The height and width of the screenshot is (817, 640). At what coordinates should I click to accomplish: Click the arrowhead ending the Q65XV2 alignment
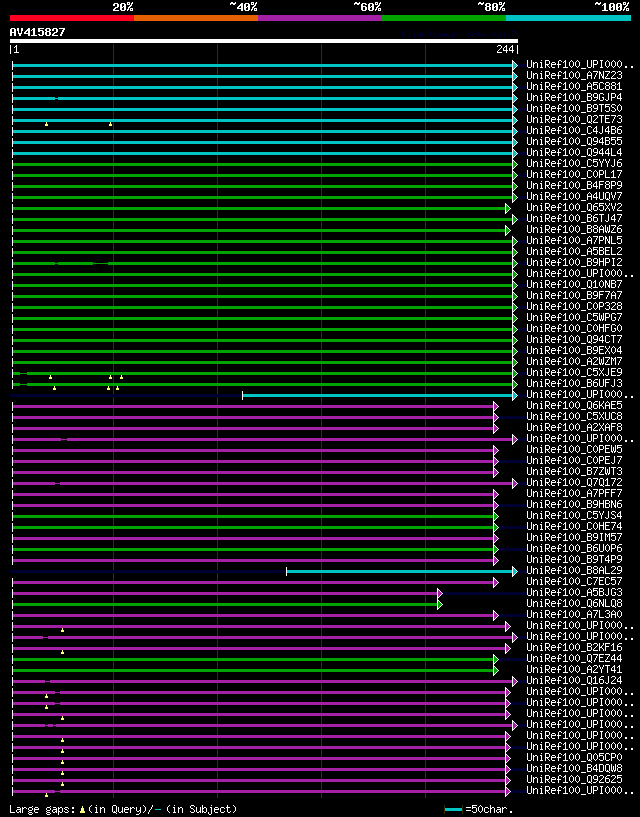(x=508, y=208)
